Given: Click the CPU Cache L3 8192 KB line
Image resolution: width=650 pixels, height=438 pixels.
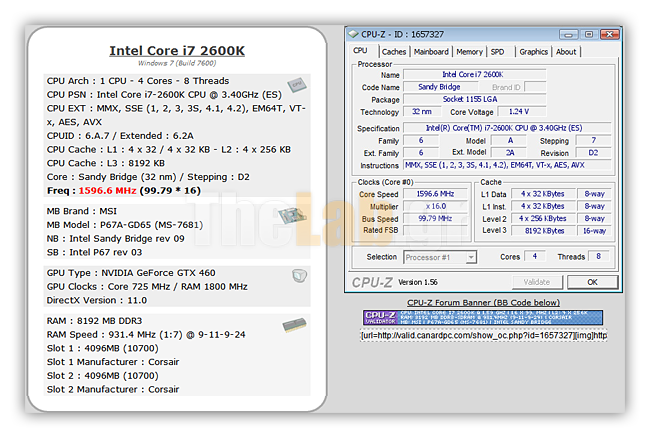Looking at the screenshot, I should 106,163.
